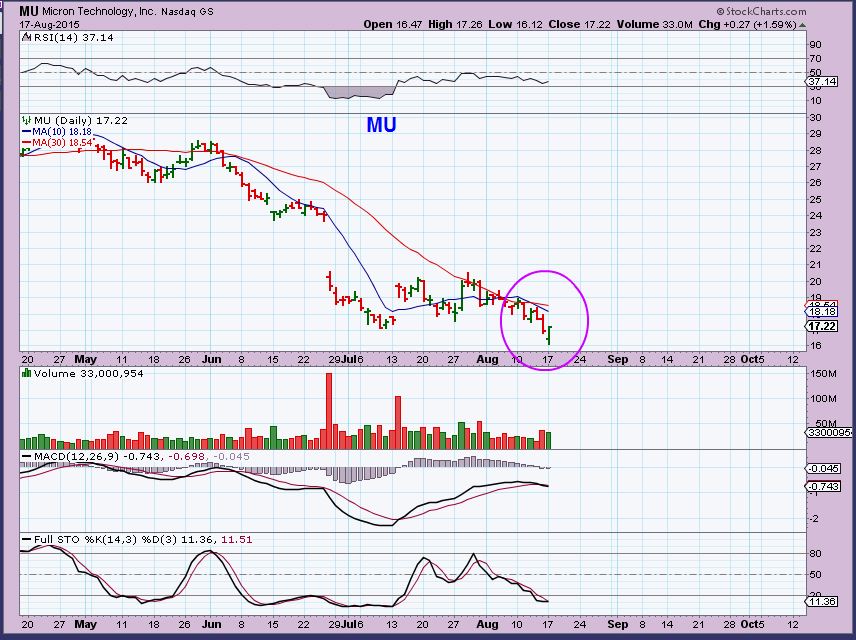Click the MA(30) 18.54 legend entry

tap(57, 143)
